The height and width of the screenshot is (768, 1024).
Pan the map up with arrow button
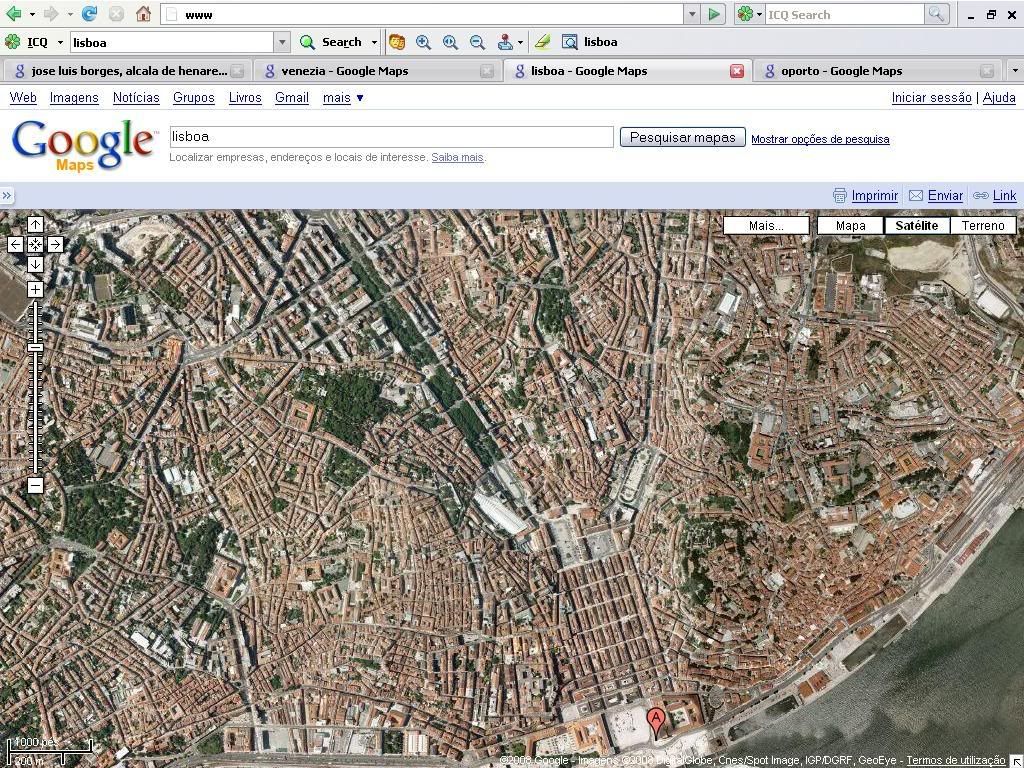[x=35, y=224]
